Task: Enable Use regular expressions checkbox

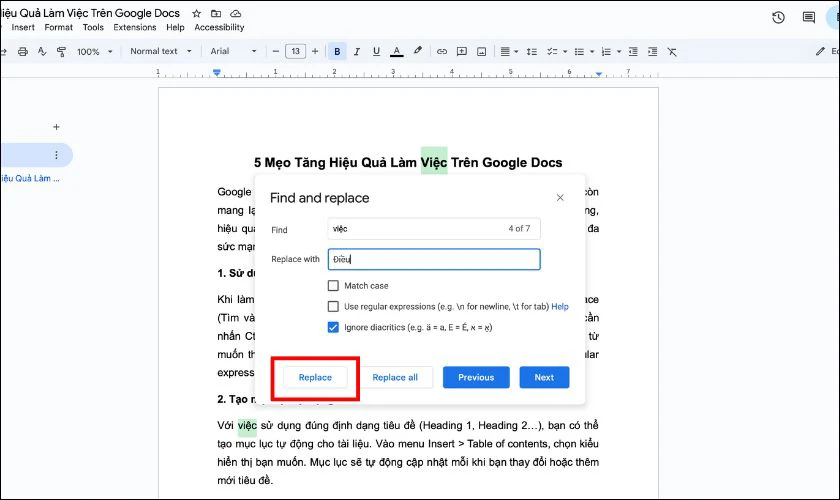Action: (x=333, y=307)
